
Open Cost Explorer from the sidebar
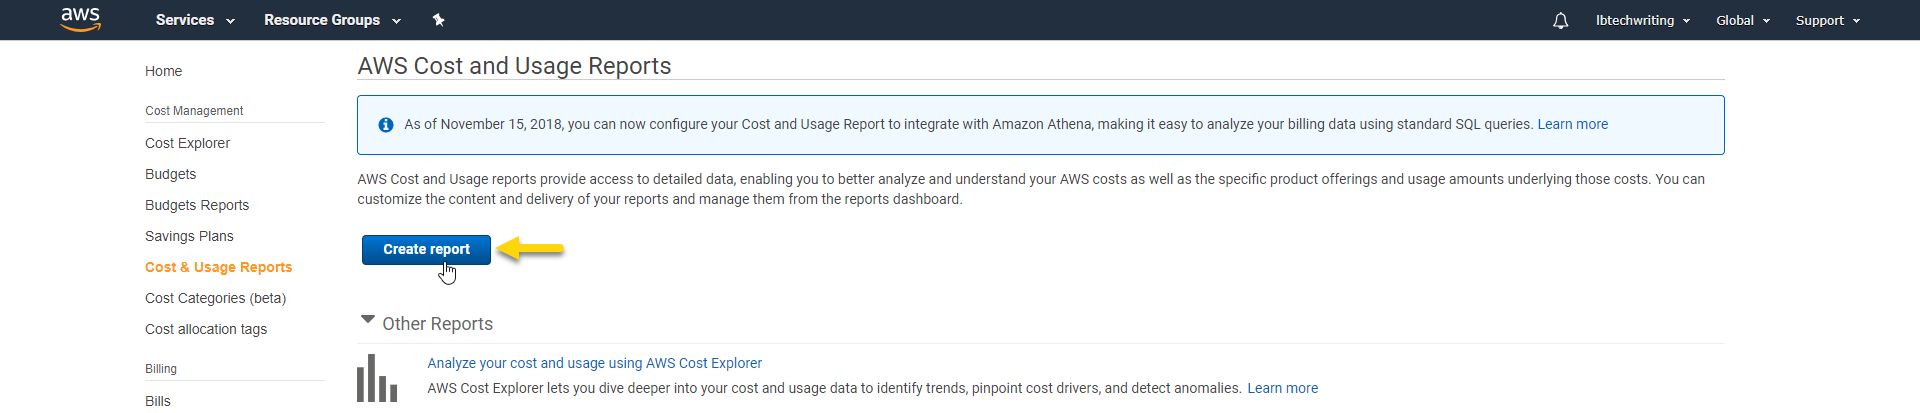pyautogui.click(x=187, y=143)
